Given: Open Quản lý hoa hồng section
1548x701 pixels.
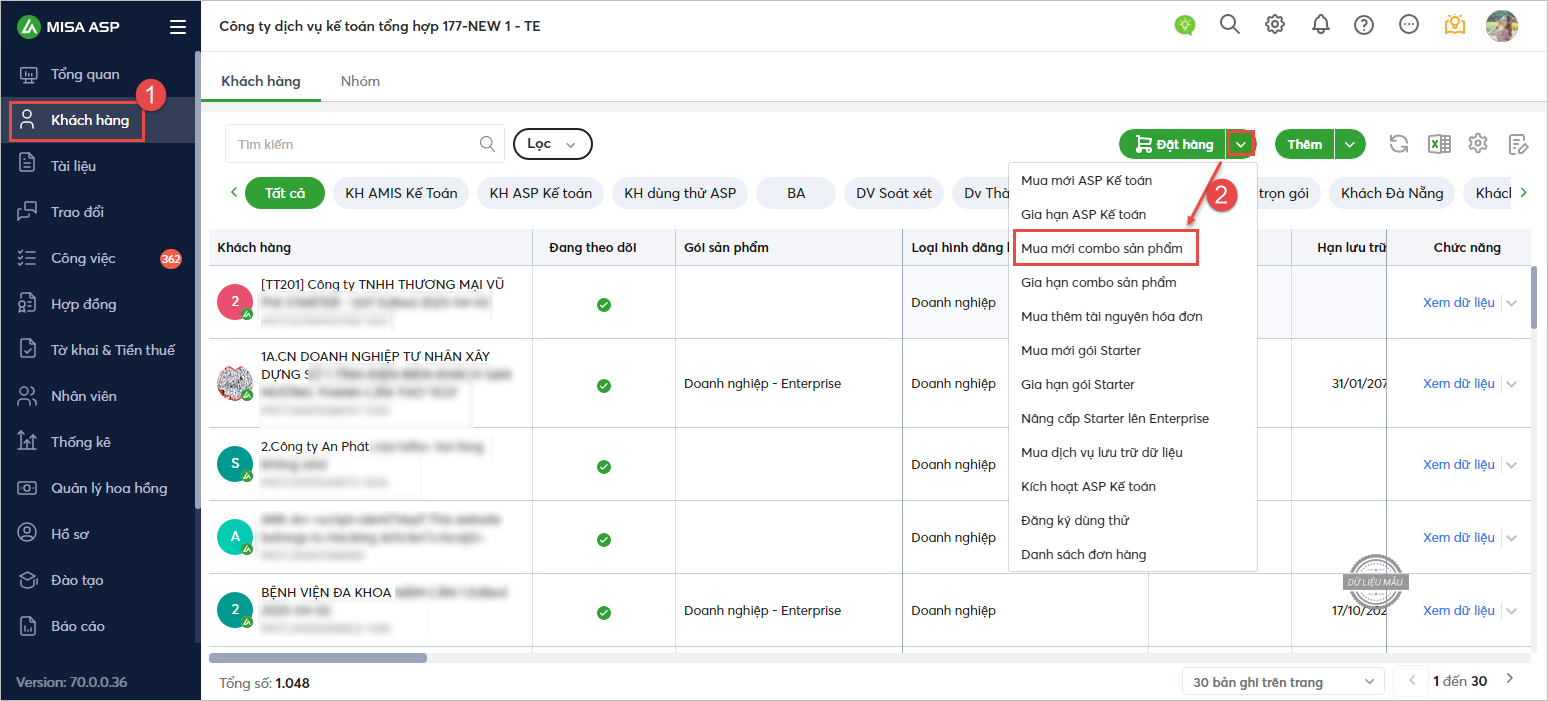Looking at the screenshot, I should click(x=109, y=488).
